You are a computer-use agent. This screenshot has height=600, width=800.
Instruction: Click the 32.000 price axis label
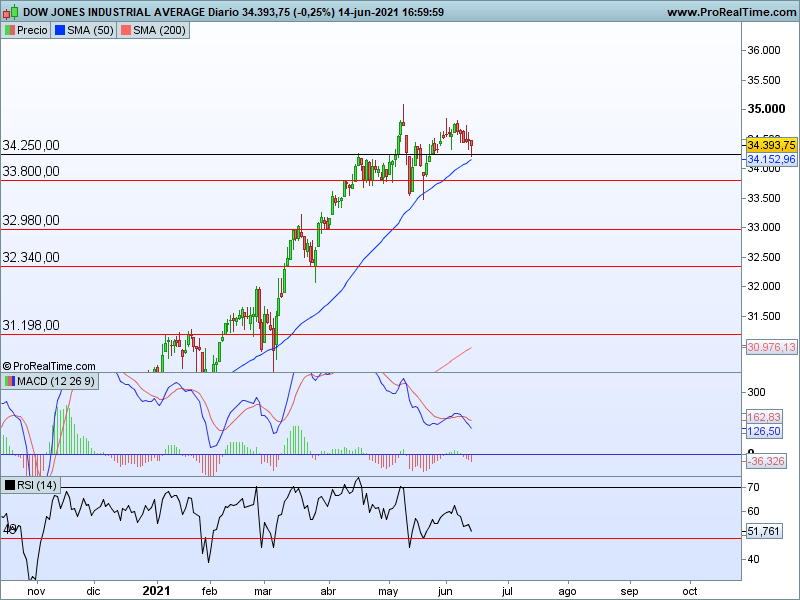point(764,286)
